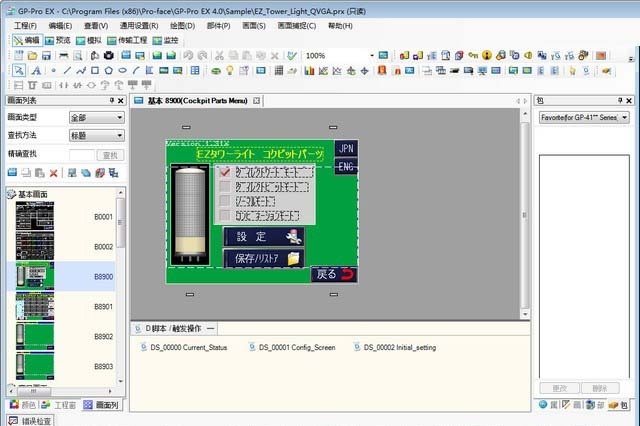
Task: Click the error check checkmark toolbar icon
Action: (291, 55)
